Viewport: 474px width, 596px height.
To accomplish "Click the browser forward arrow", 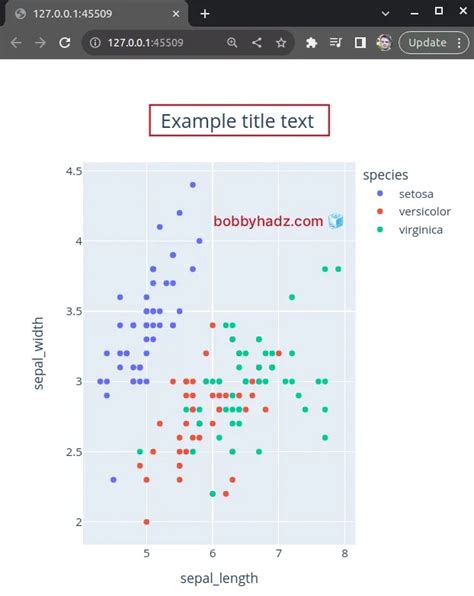I will (x=40, y=43).
